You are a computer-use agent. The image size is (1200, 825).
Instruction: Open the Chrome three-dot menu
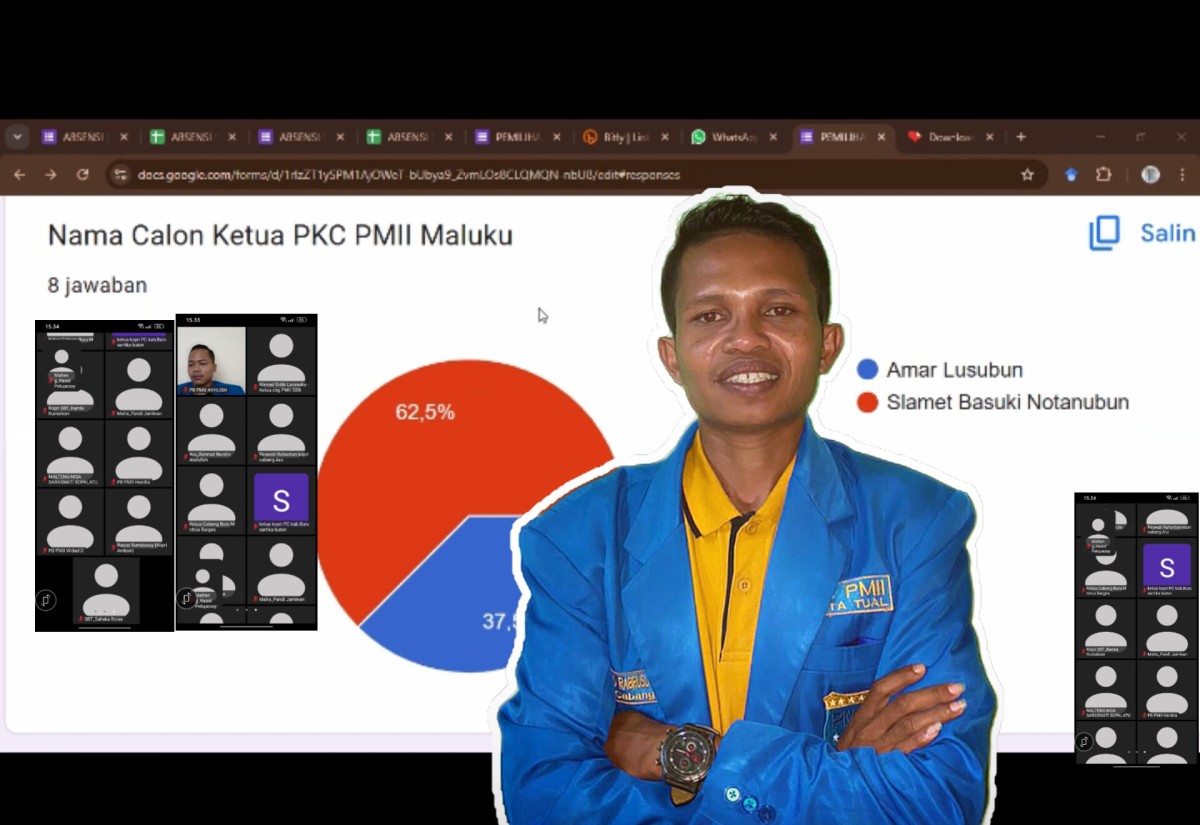tap(1183, 175)
